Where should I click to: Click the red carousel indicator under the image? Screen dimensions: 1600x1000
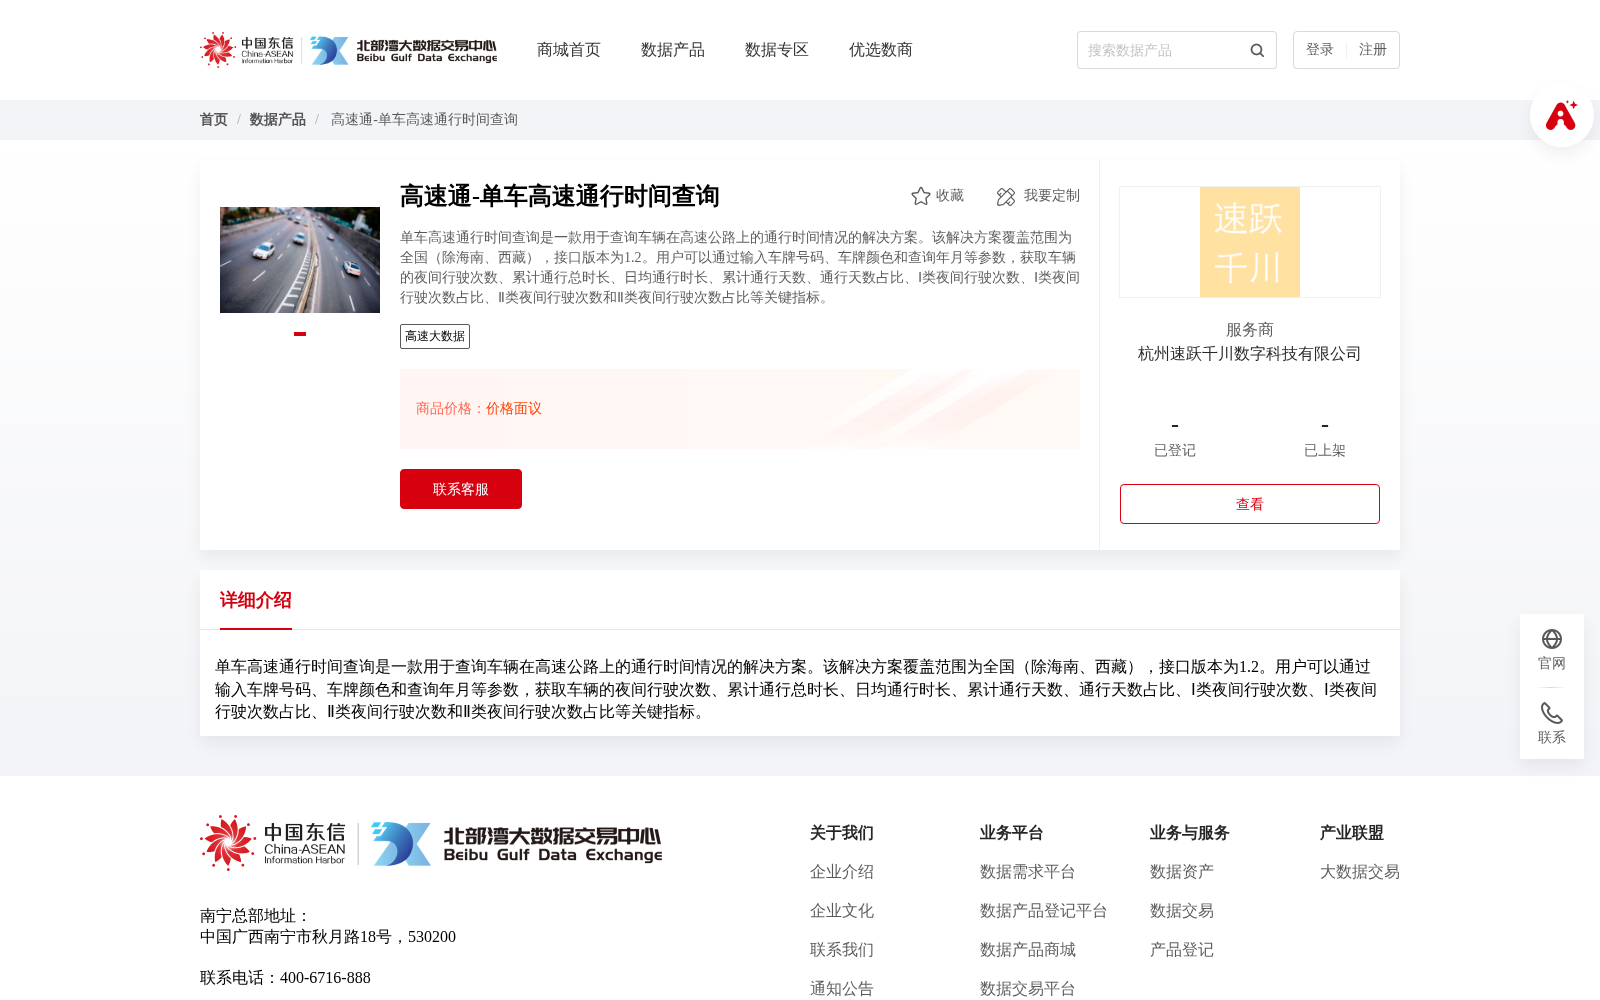pyautogui.click(x=300, y=334)
